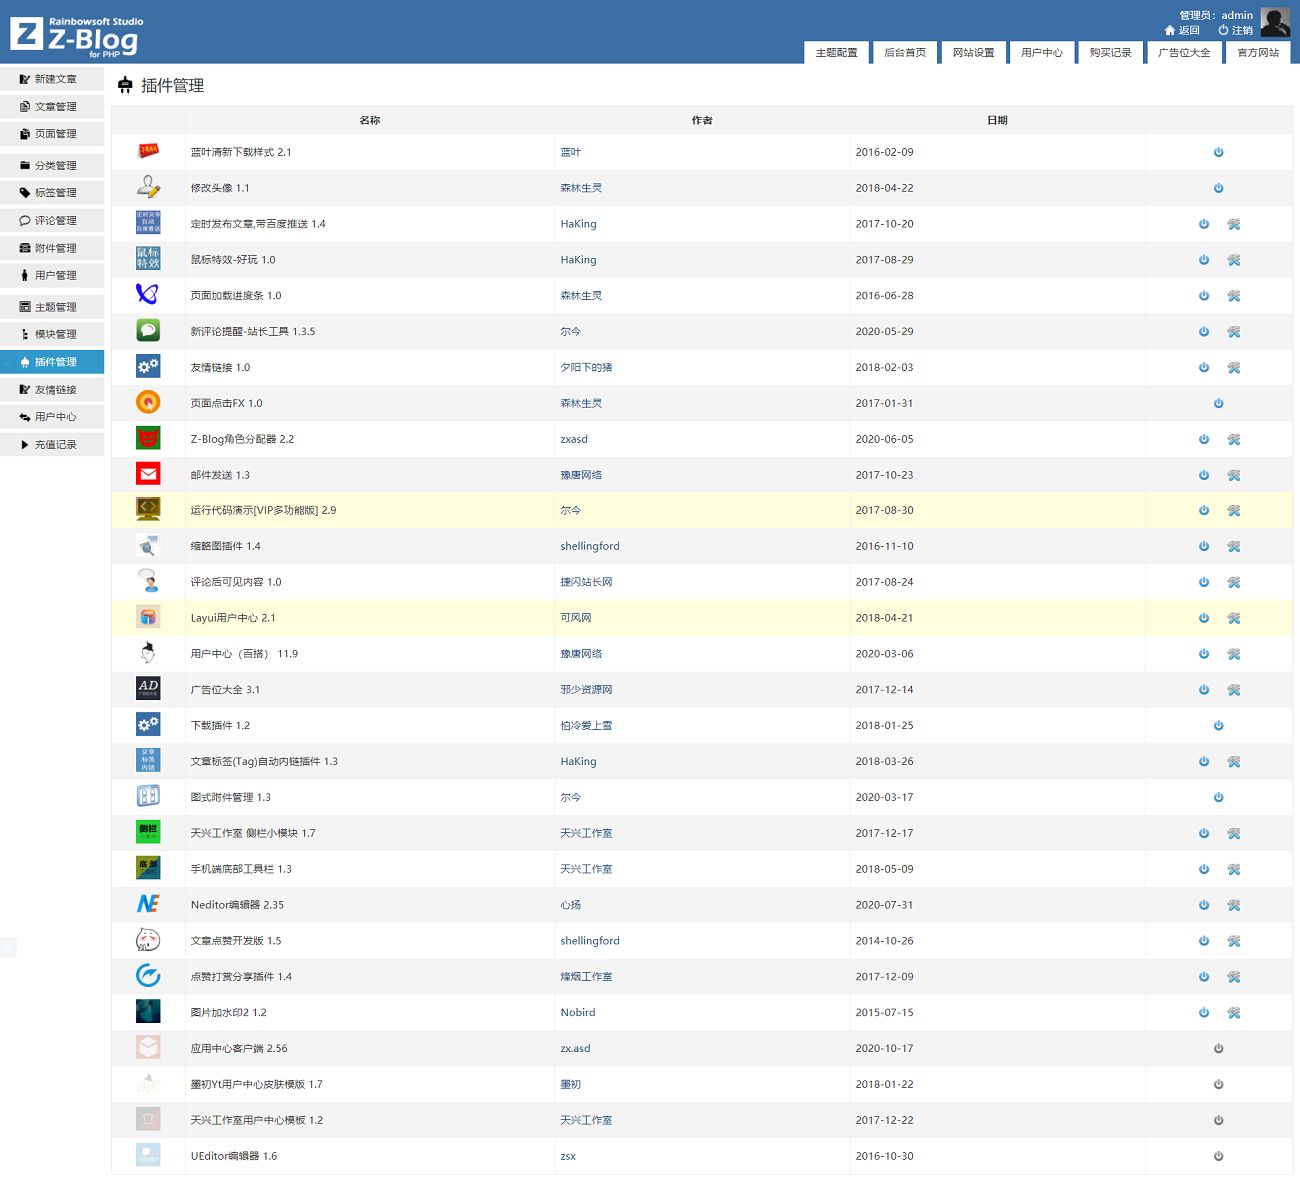This screenshot has width=1300, height=1182.
Task: Open settings tool icon for 广告位大全 3.1
Action: (1234, 690)
